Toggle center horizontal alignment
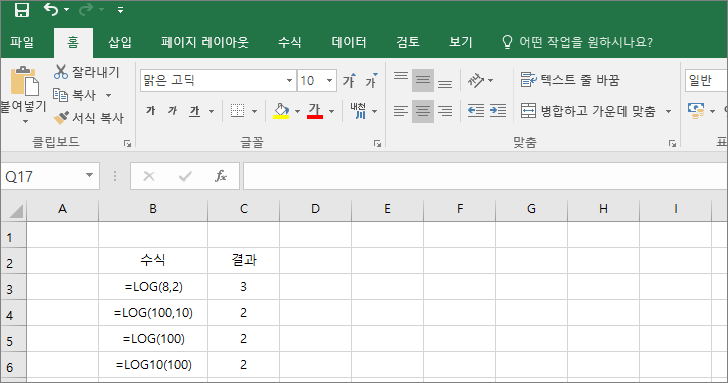 point(422,111)
